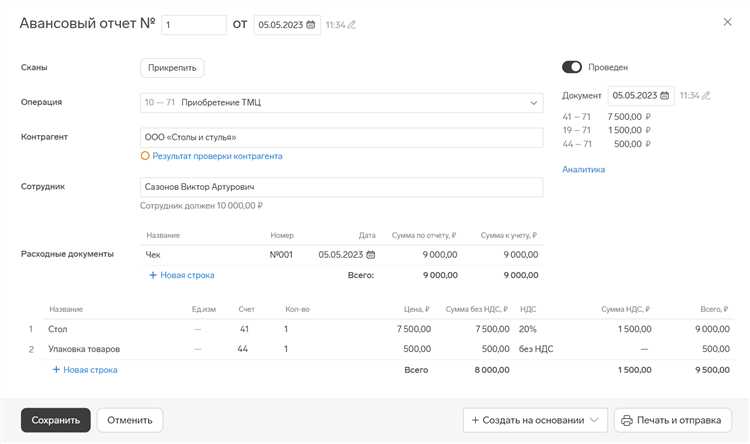Open НДС selector for Упаковка товаров row
The width and height of the screenshot is (750, 444).
535,349
